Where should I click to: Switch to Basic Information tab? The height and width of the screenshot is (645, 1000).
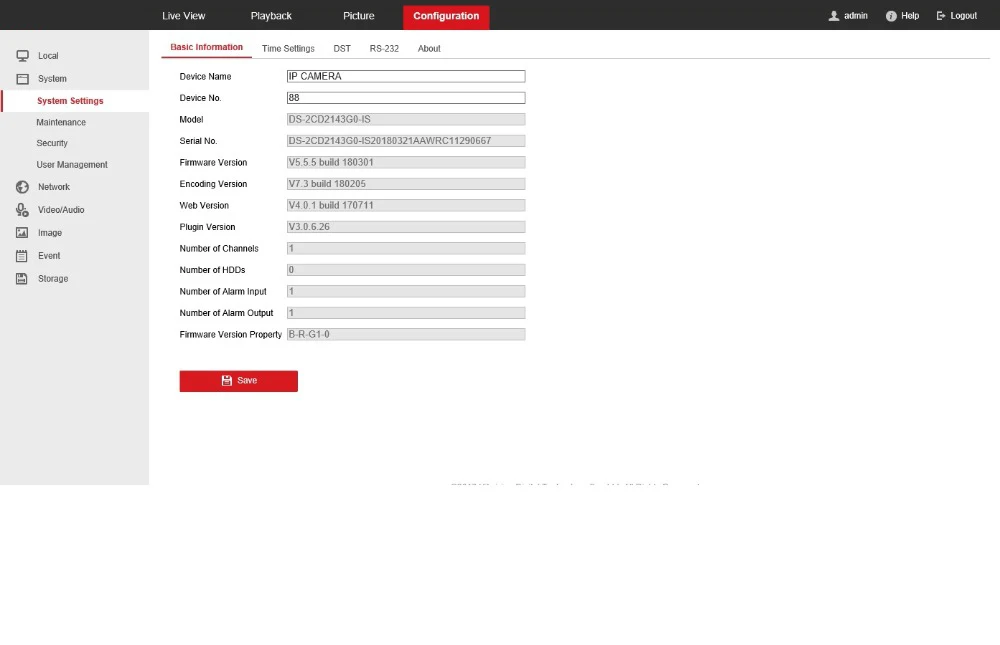tap(207, 47)
